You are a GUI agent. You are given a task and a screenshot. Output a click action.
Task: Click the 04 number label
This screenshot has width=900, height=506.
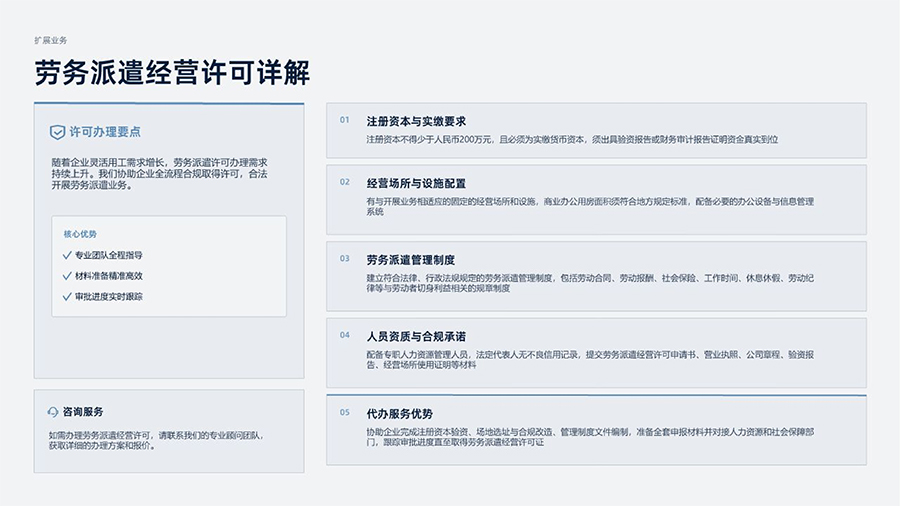coord(344,335)
